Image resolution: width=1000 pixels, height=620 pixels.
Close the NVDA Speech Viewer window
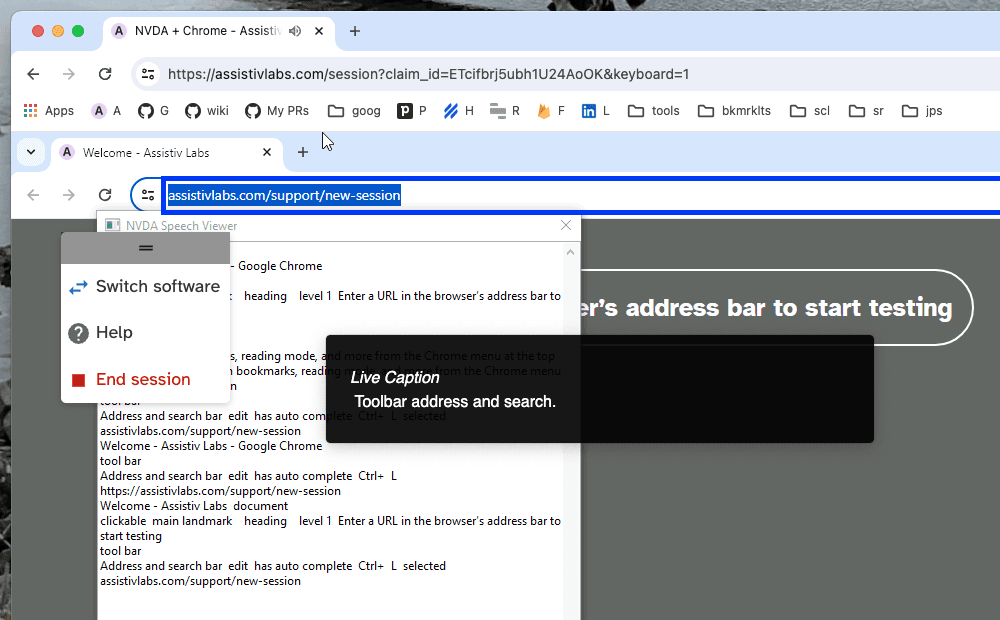click(x=566, y=225)
